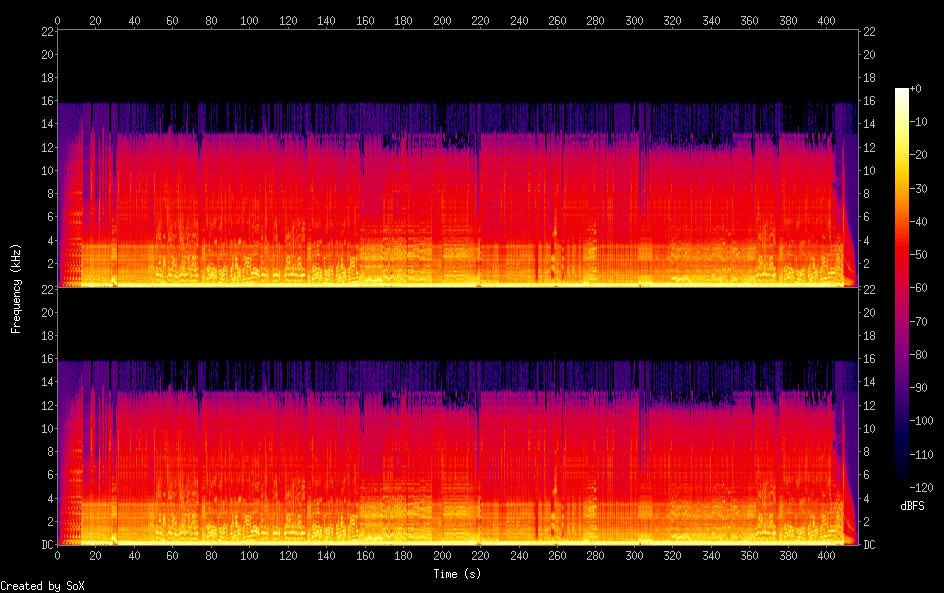This screenshot has height=593, width=944.
Task: Click the 100 mark on the top time axis
Action: click(x=249, y=20)
